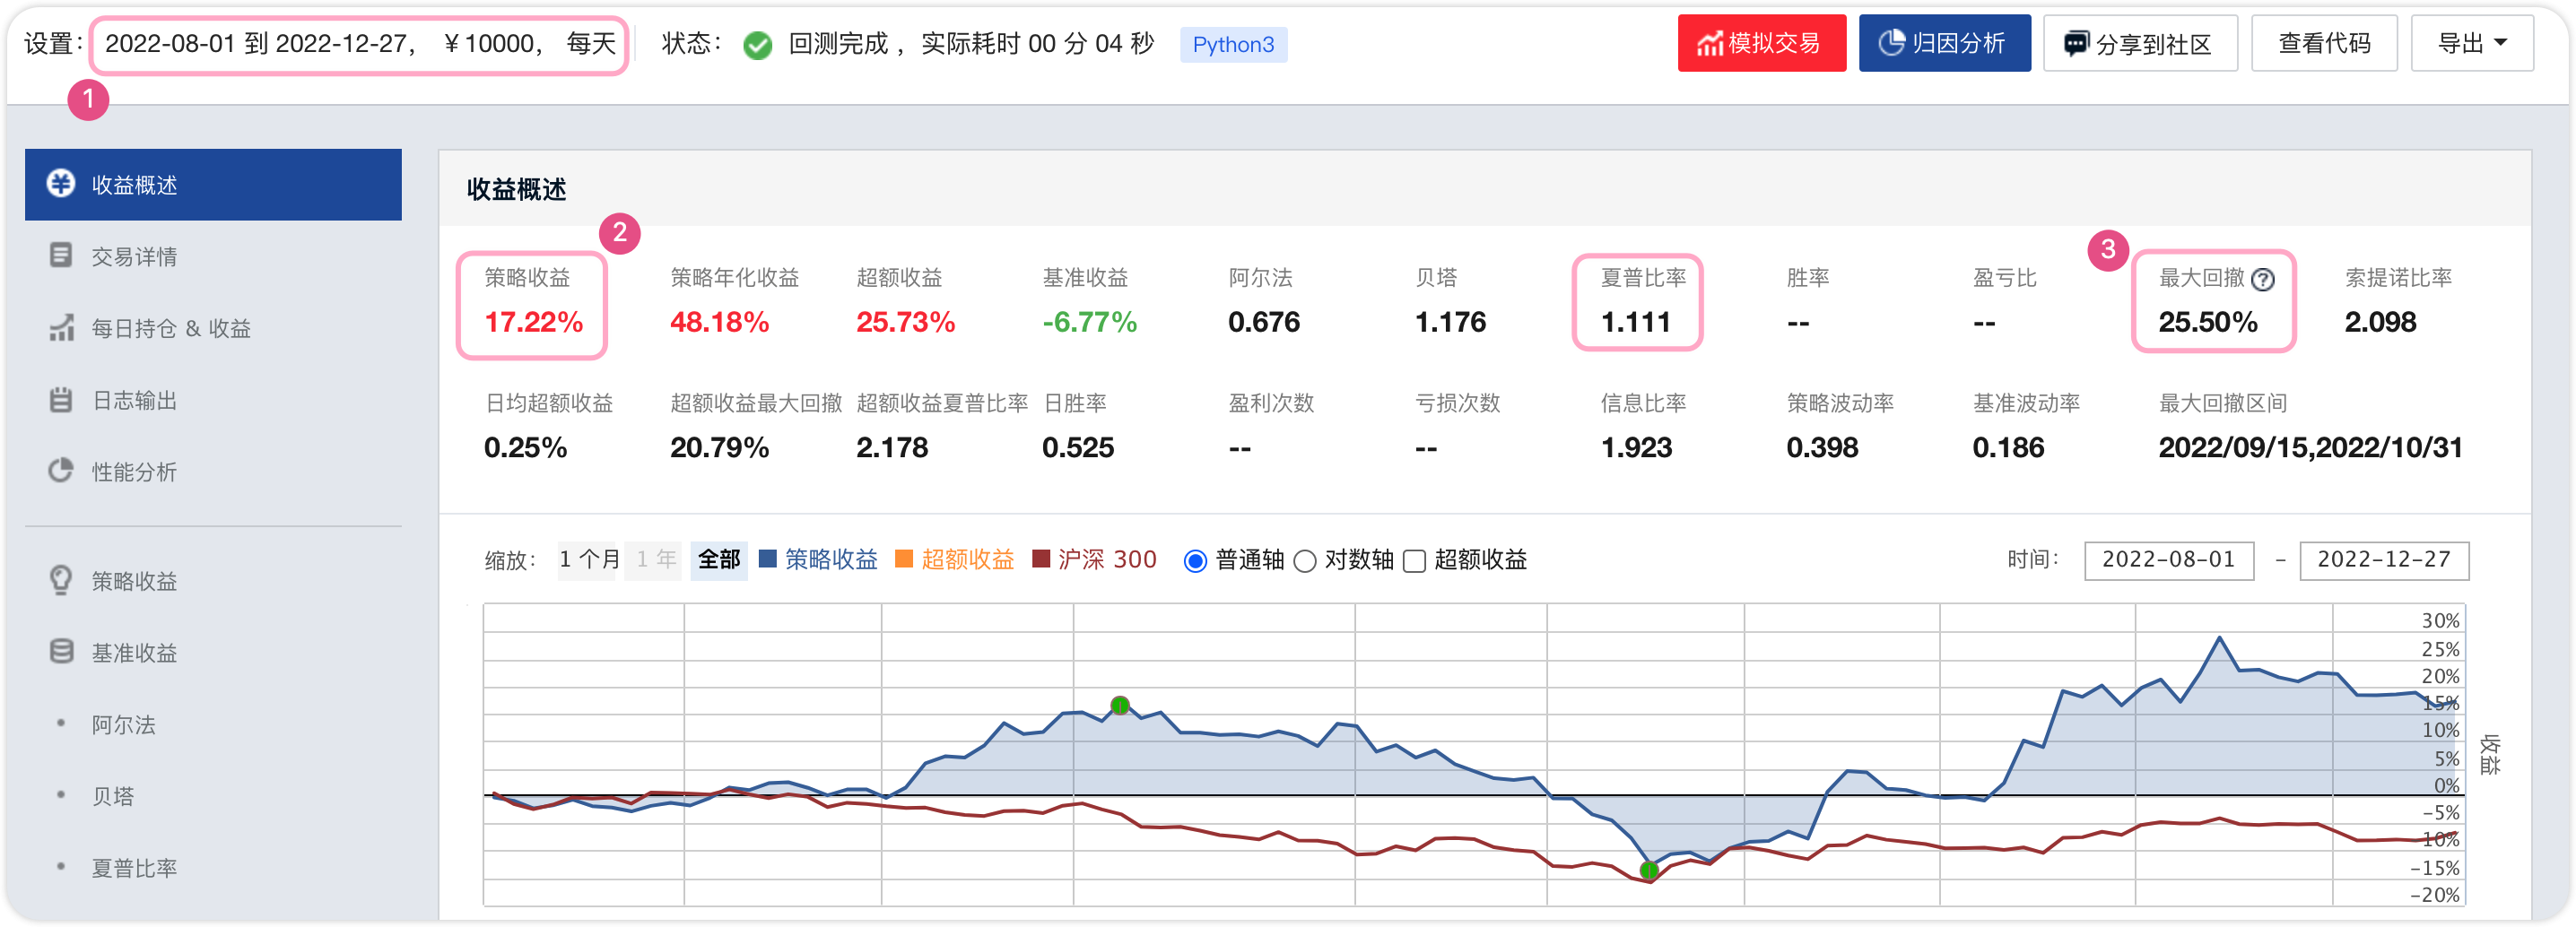Open the 阿尔法 sidebar item
Viewport: 2576px width, 927px height.
pyautogui.click(x=124, y=724)
